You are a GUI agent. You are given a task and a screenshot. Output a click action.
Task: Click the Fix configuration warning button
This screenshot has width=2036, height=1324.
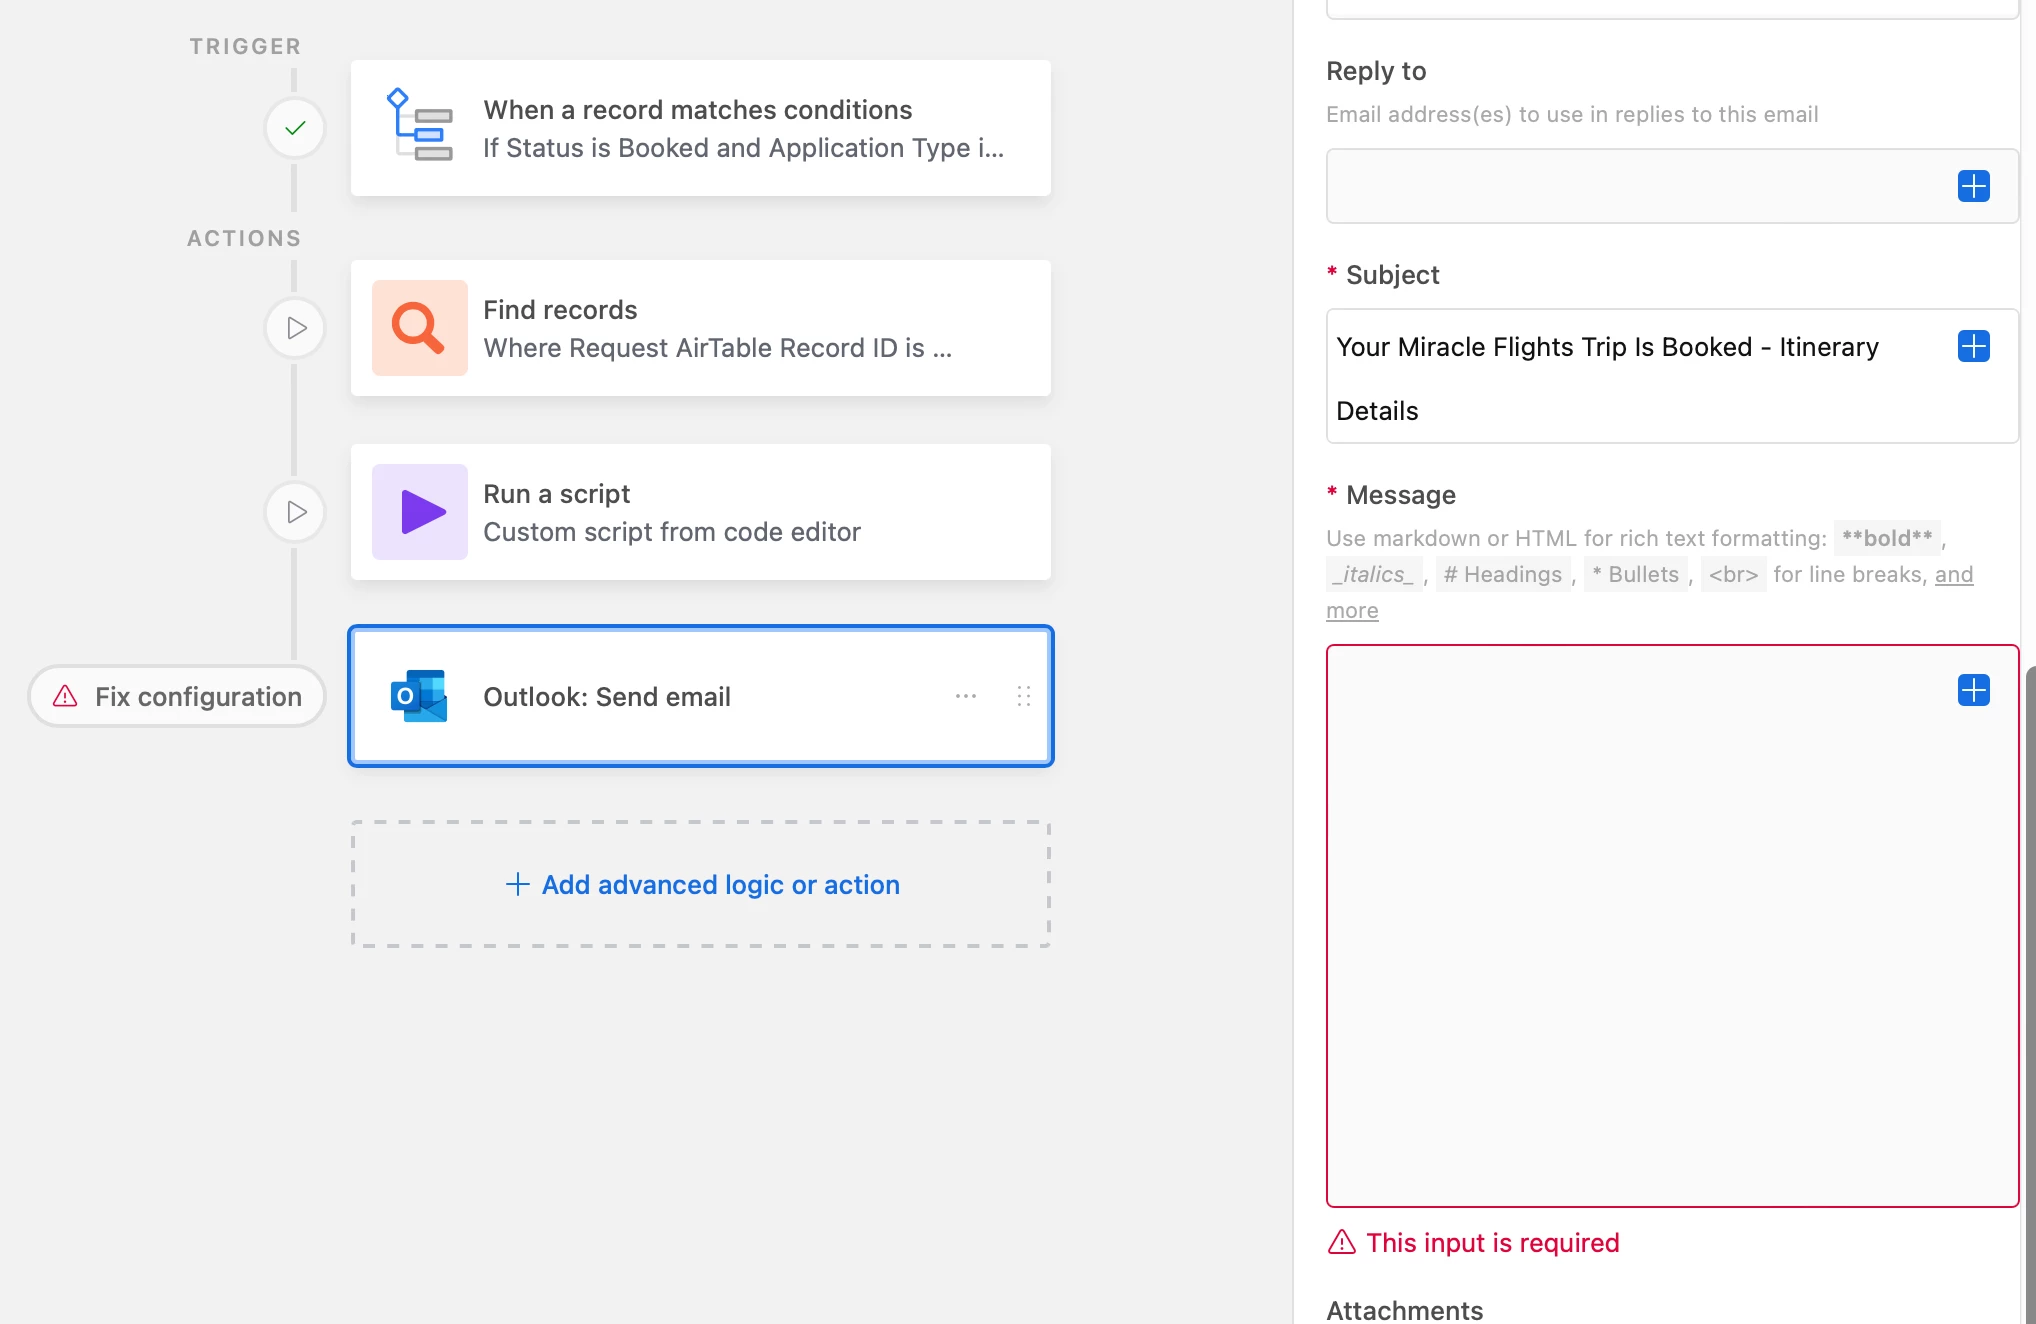tap(178, 696)
